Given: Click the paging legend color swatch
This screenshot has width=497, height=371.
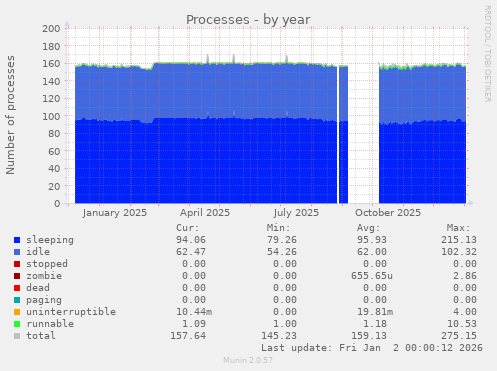Looking at the screenshot, I should point(17,300).
